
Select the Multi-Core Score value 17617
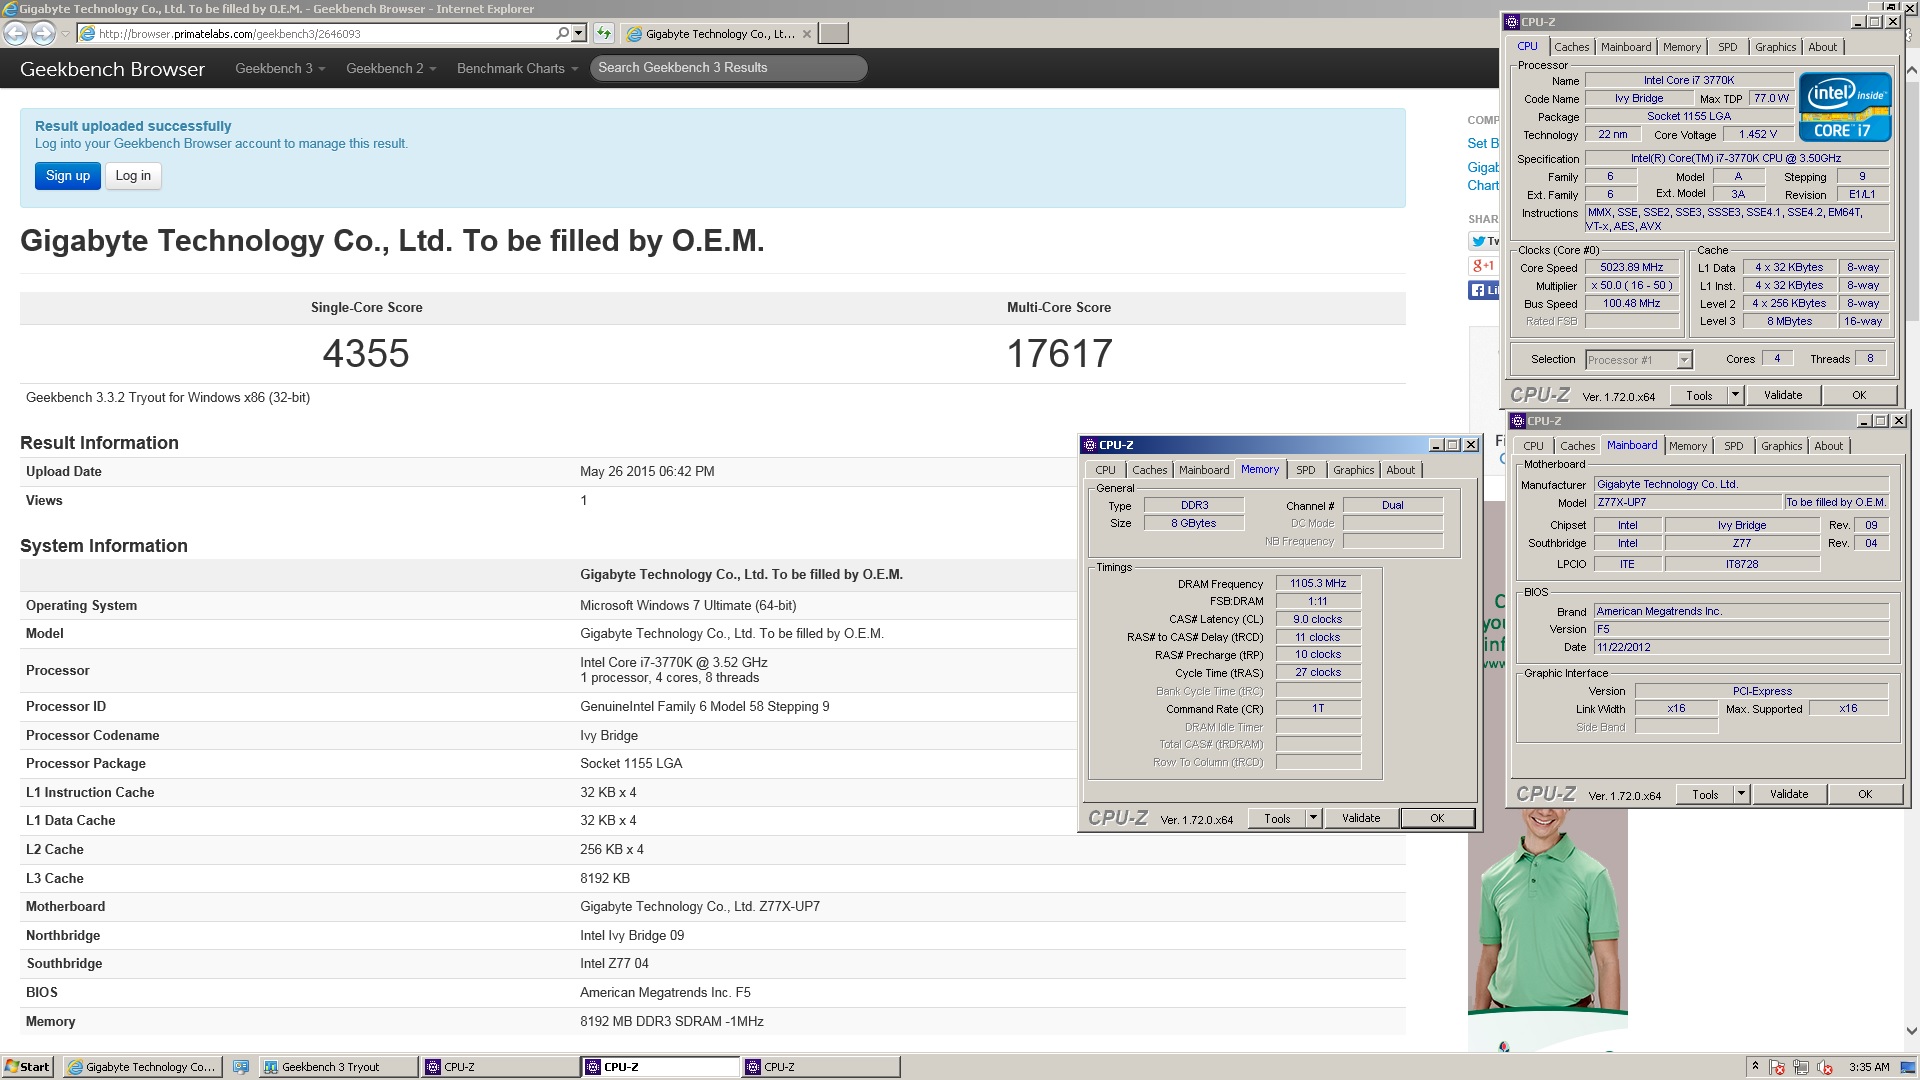click(1059, 354)
